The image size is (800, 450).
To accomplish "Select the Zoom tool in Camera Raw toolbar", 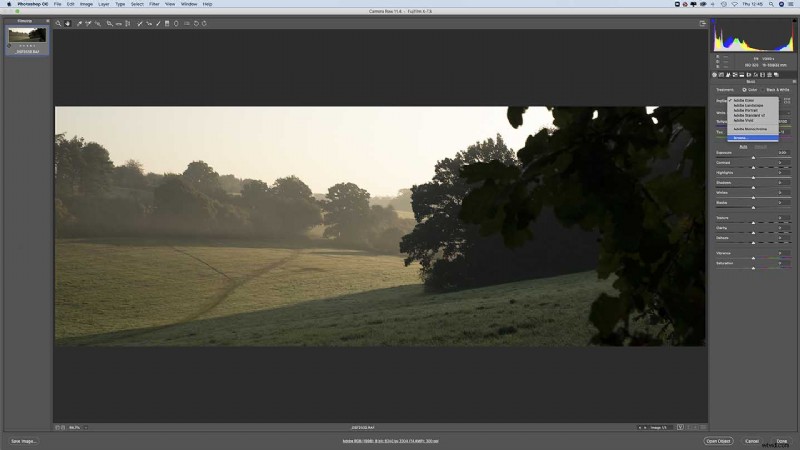I will tap(58, 23).
